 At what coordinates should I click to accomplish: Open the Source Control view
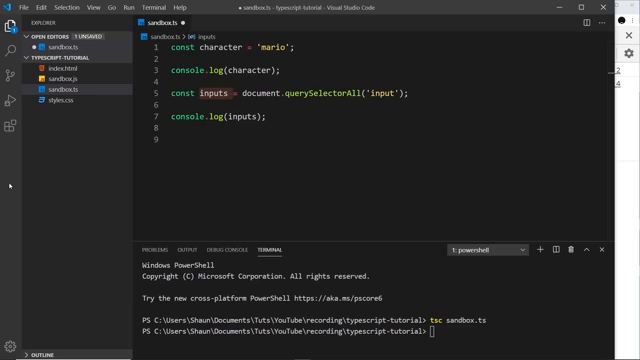[x=10, y=76]
